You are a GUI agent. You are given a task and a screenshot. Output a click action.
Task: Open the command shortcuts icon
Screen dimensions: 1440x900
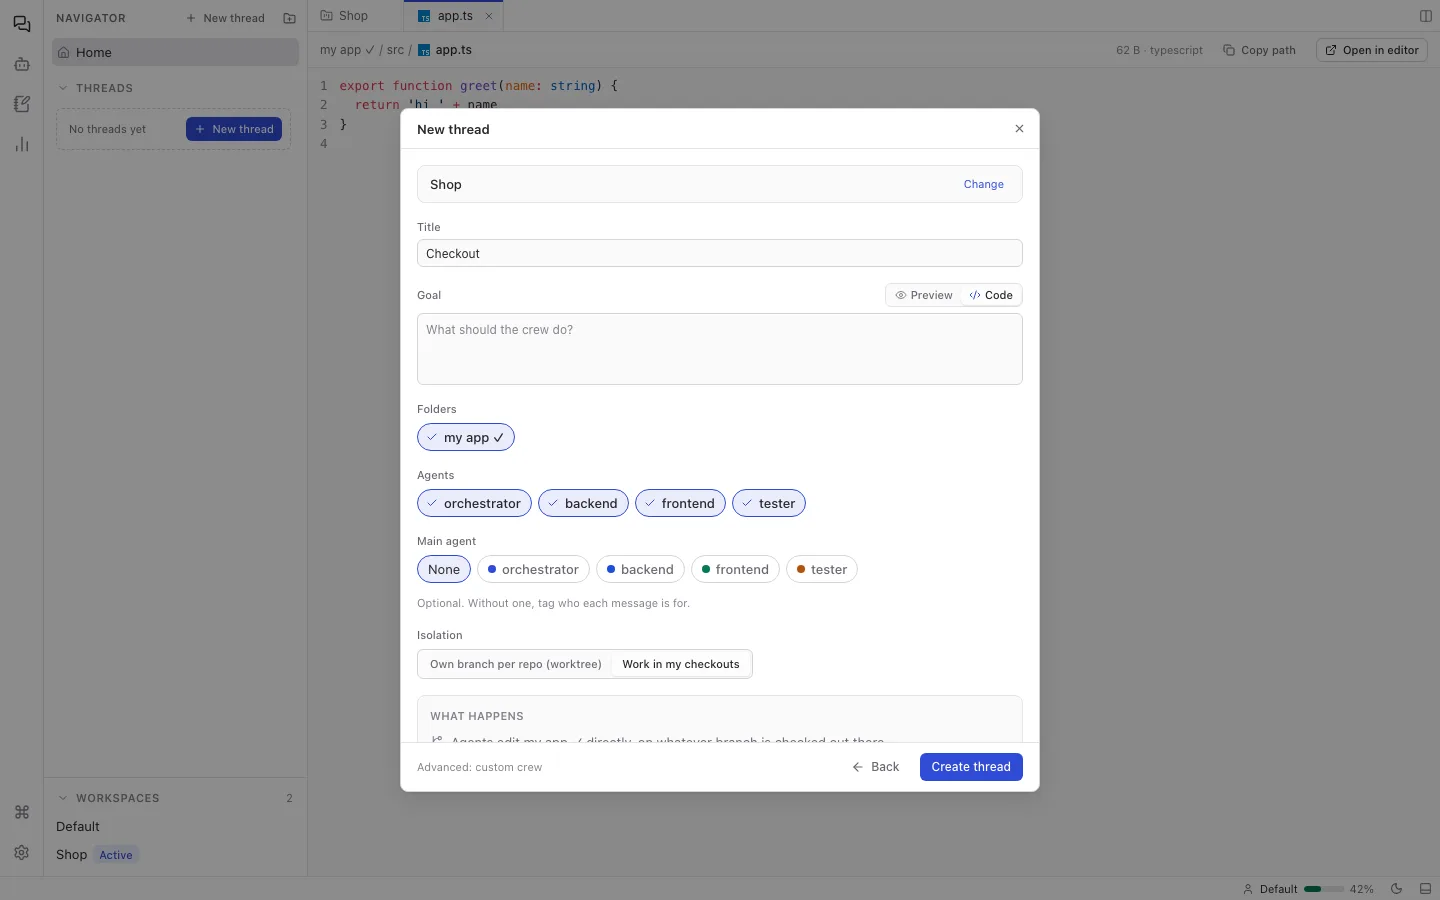point(22,812)
